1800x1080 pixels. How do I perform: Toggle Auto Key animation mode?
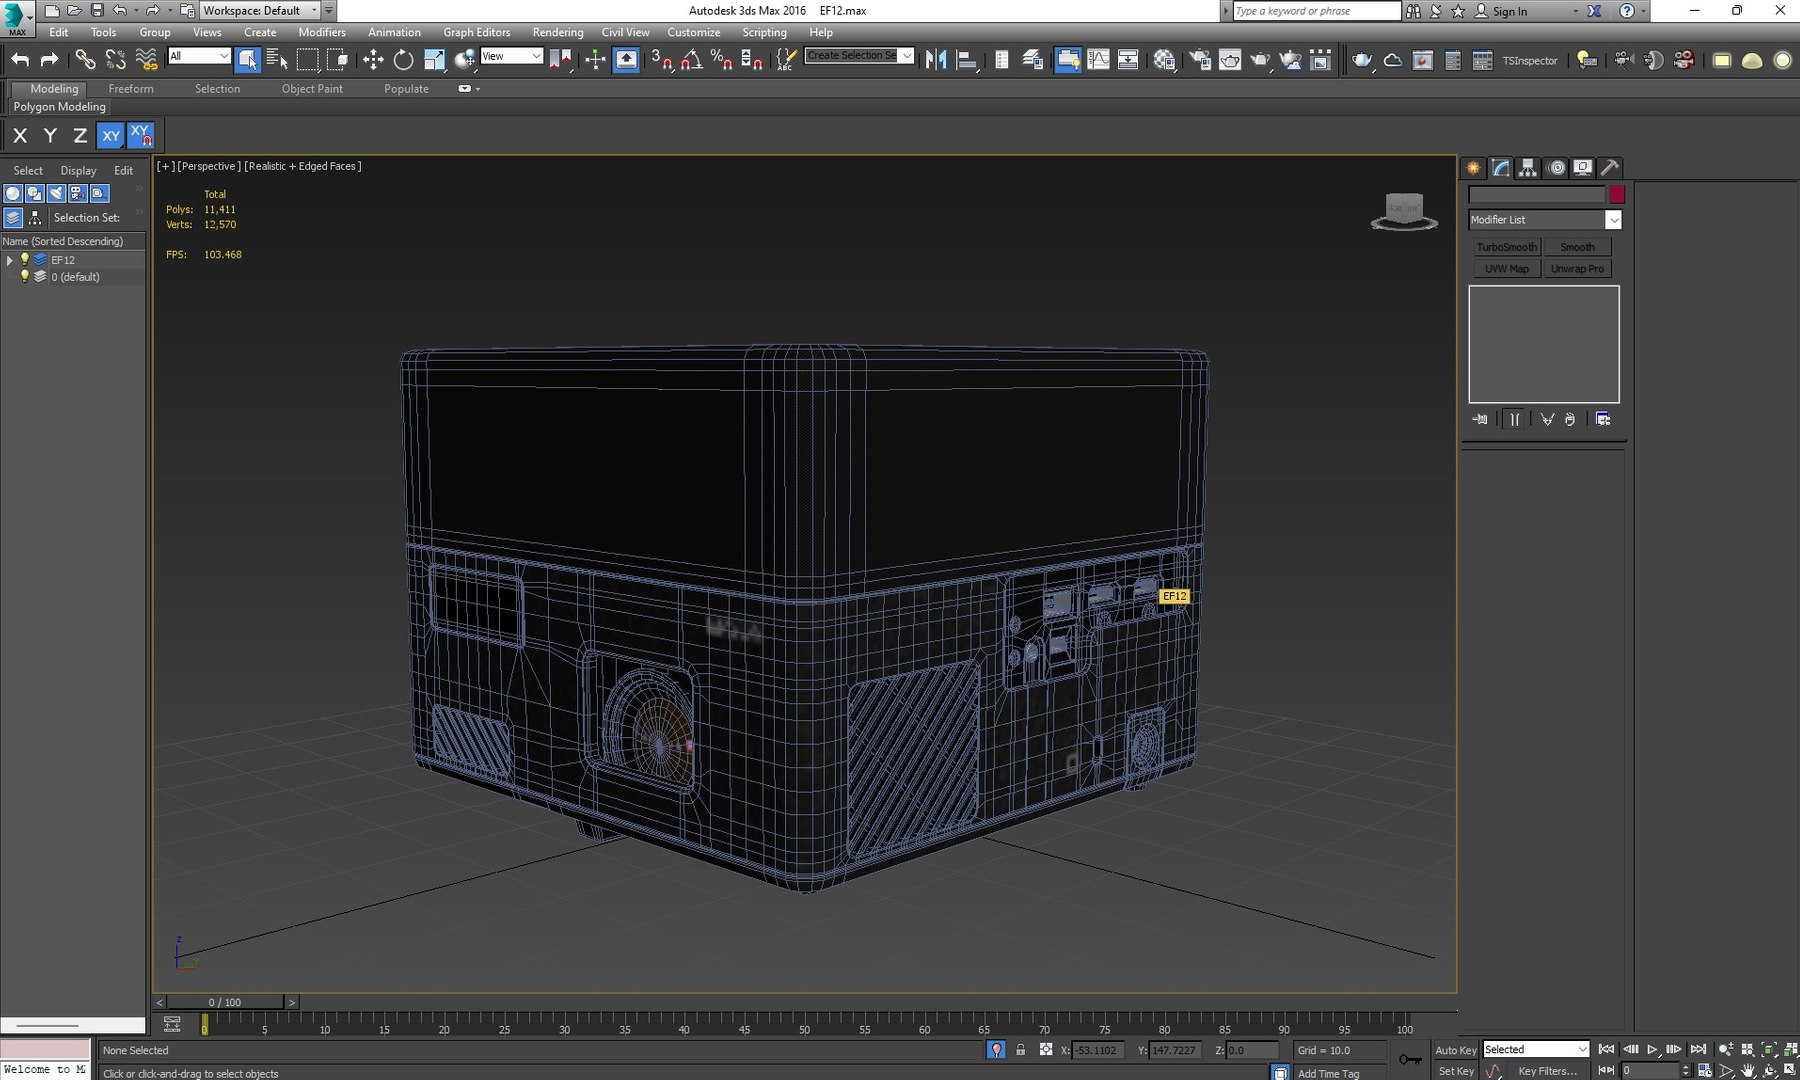click(1455, 1050)
